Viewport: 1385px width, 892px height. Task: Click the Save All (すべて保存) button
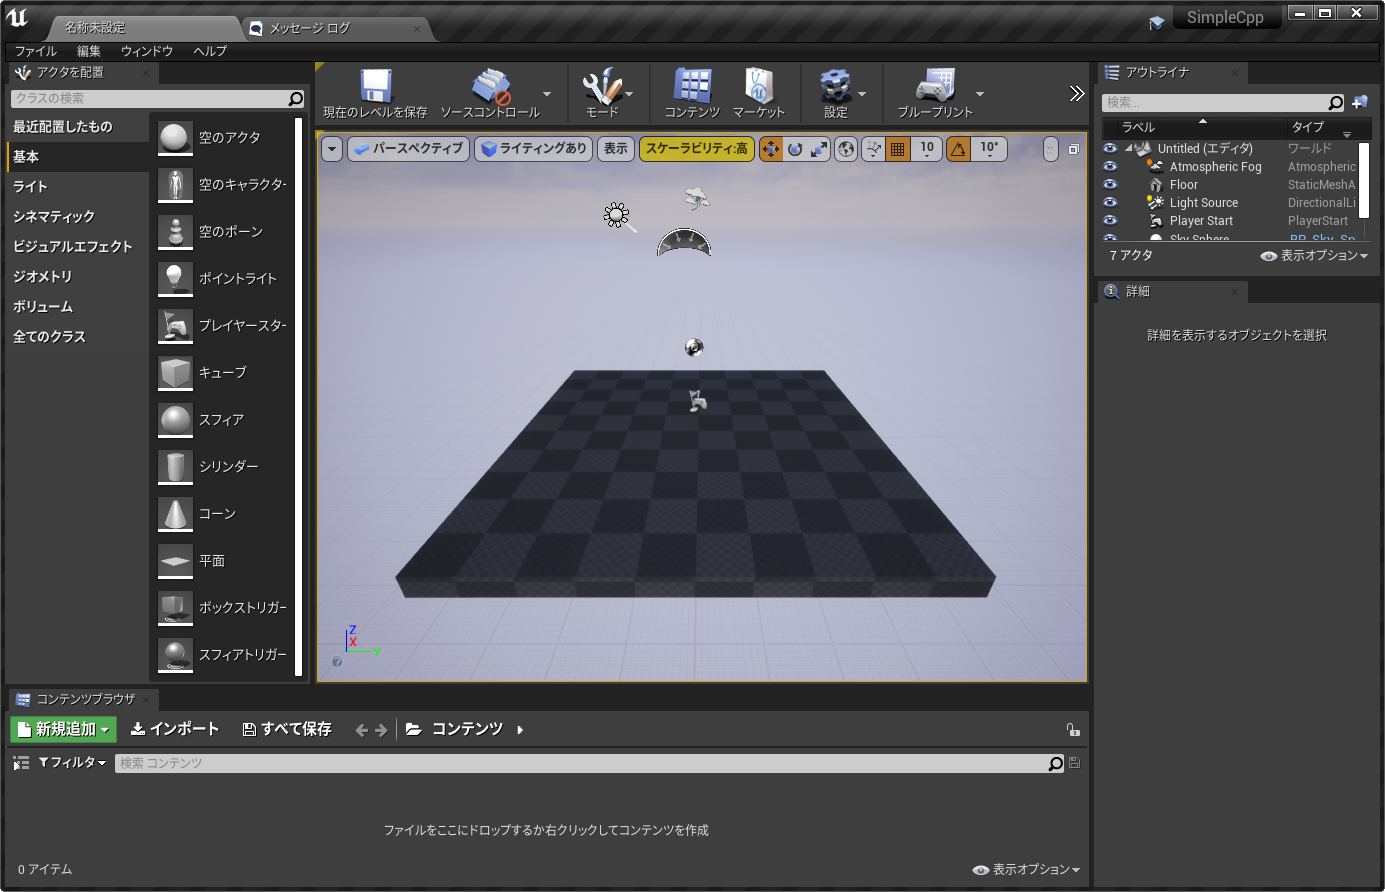pos(287,730)
